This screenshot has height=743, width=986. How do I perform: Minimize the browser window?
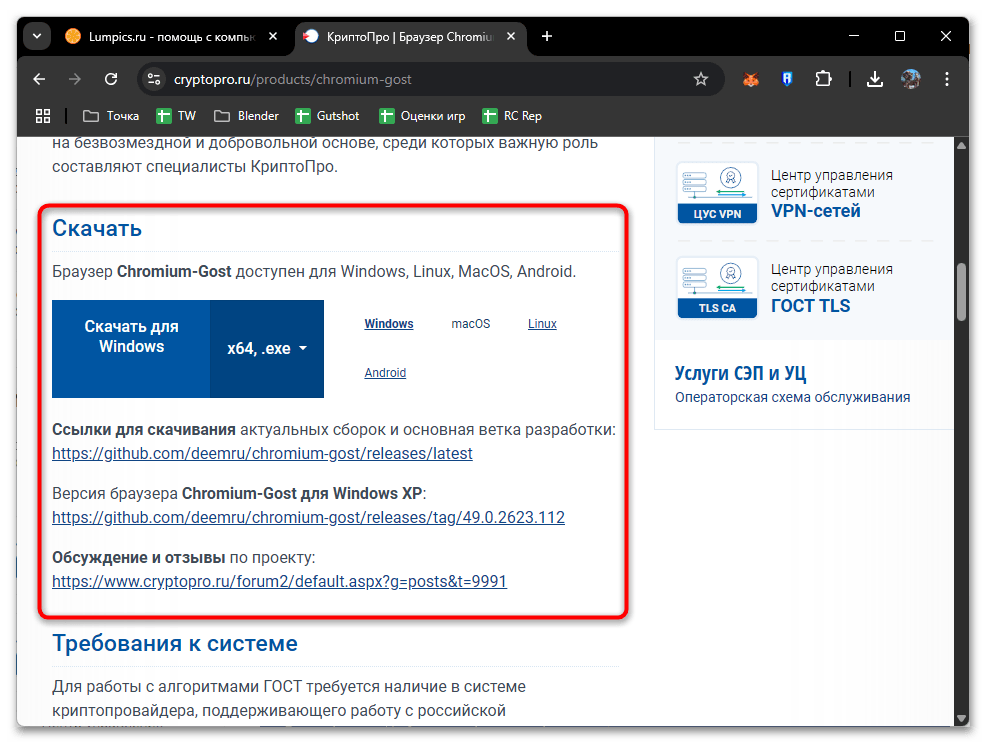pyautogui.click(x=854, y=36)
